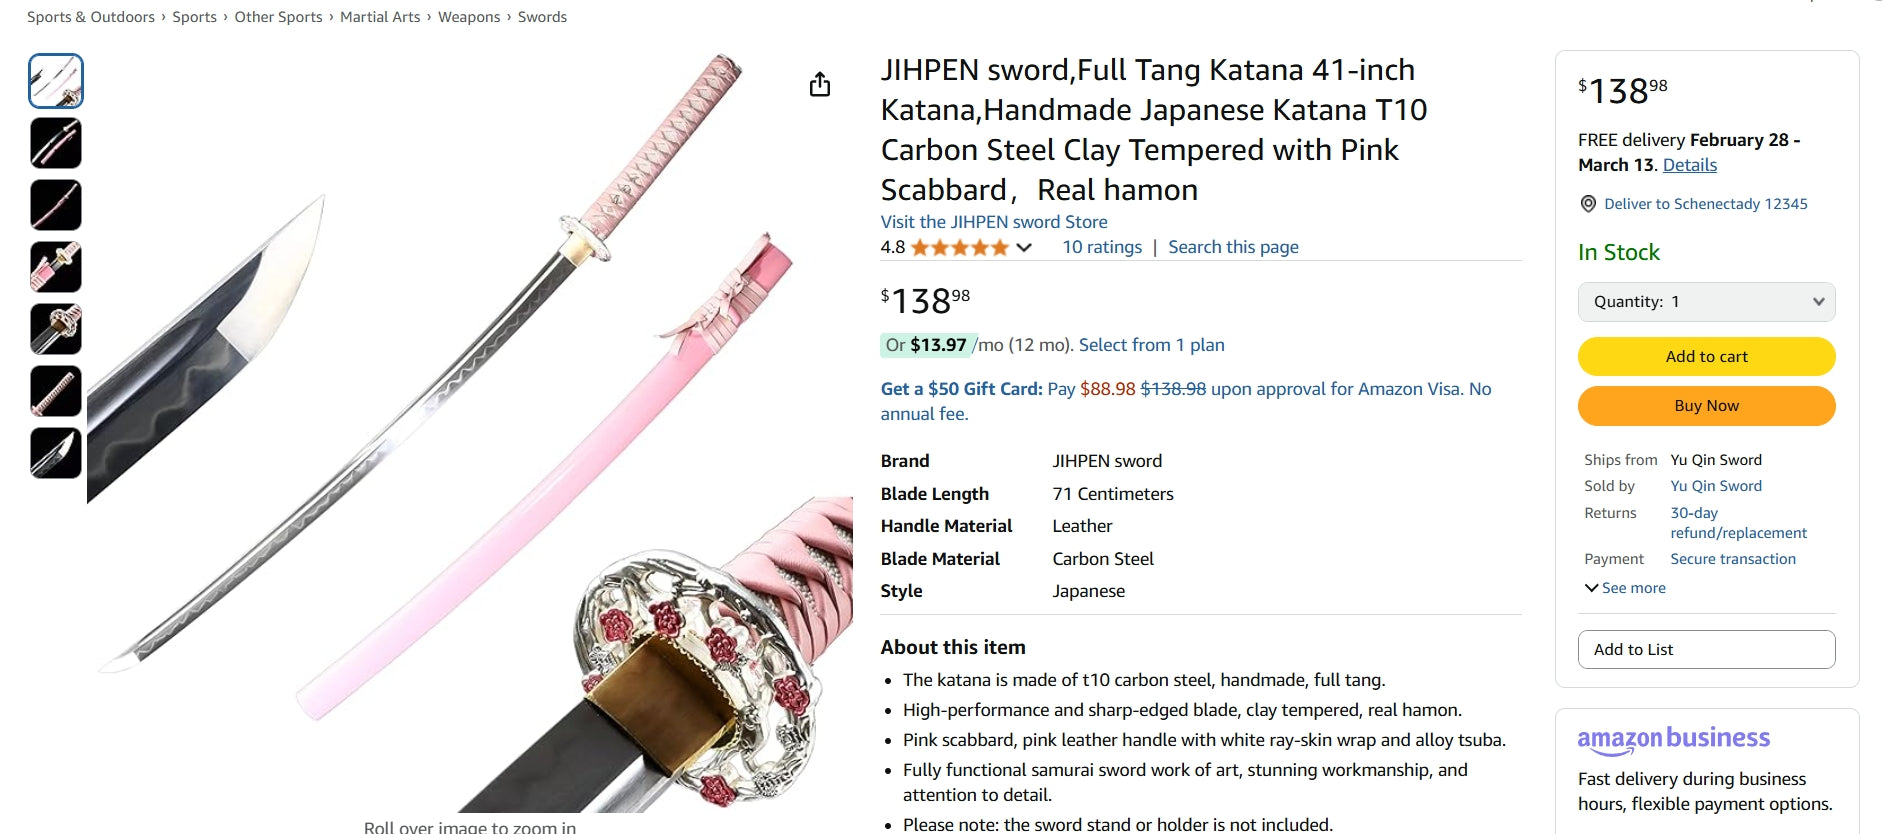Click the Select from 1 plan link
This screenshot has height=834, width=1890.
[x=1151, y=345]
